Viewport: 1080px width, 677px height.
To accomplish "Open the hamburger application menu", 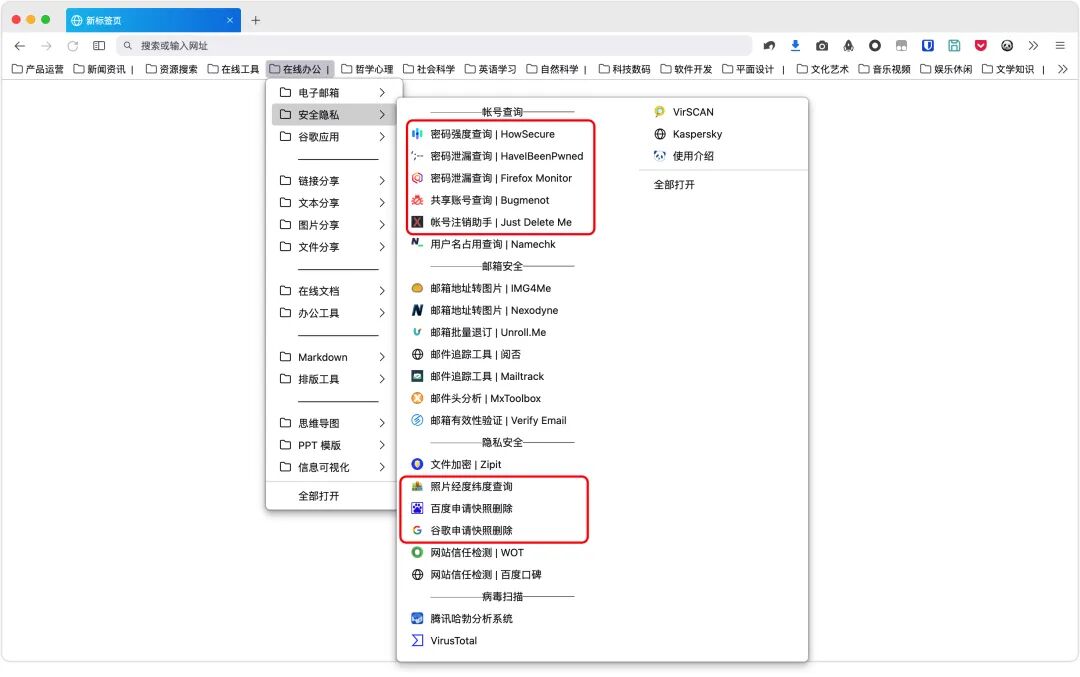I will (1060, 45).
